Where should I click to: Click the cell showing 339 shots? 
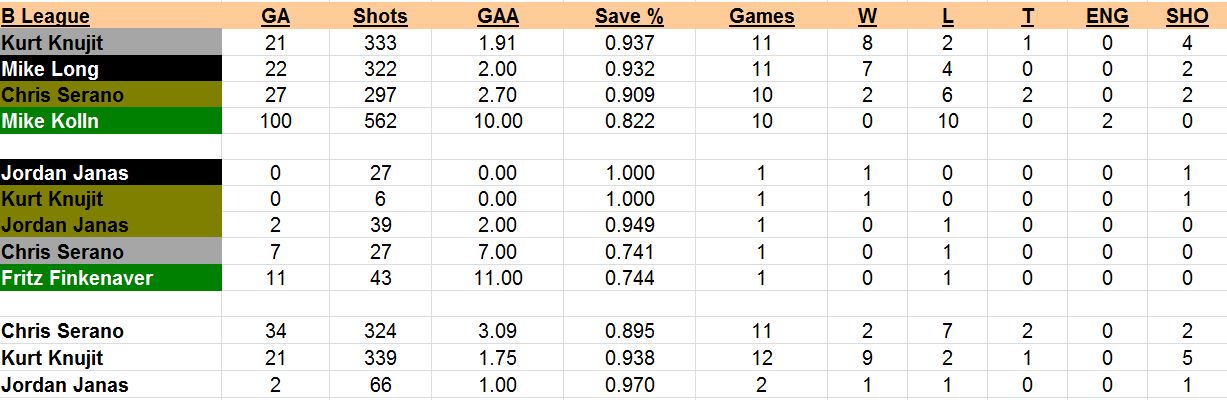tap(380, 358)
